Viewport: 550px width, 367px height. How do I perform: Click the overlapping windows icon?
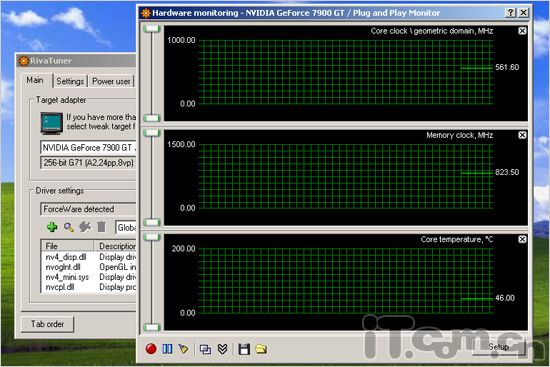205,349
